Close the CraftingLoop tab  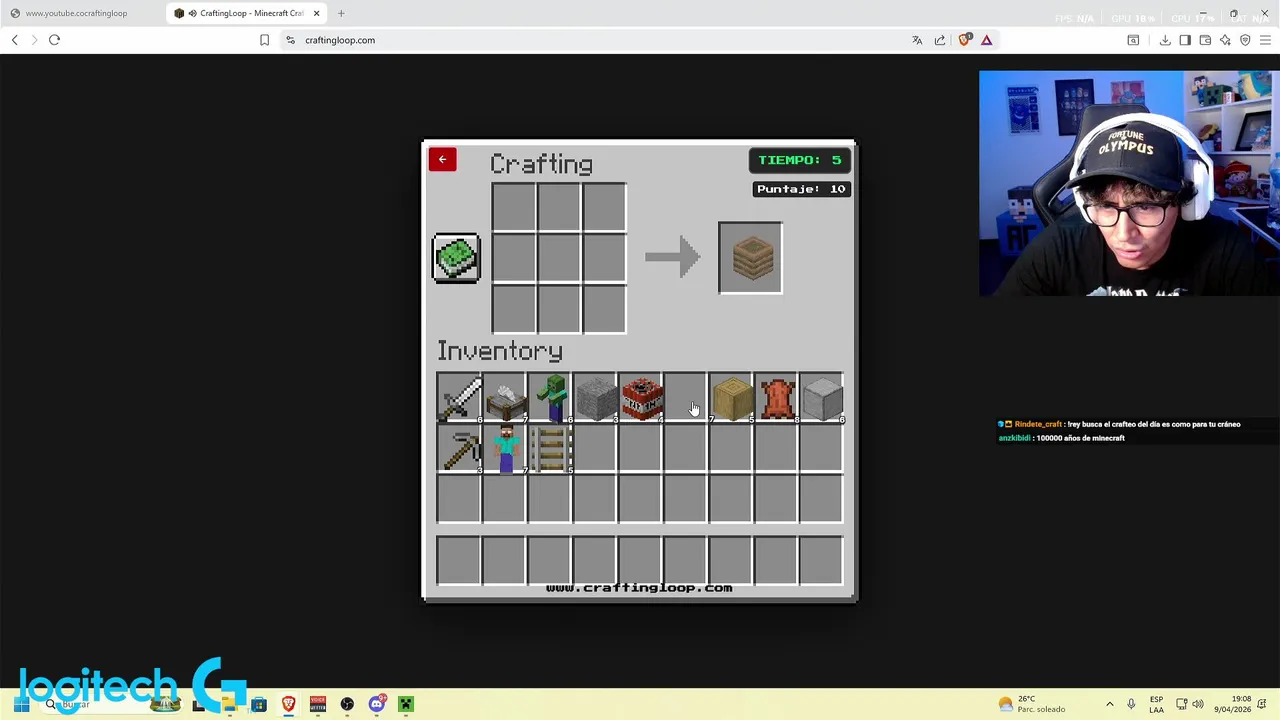pos(316,13)
